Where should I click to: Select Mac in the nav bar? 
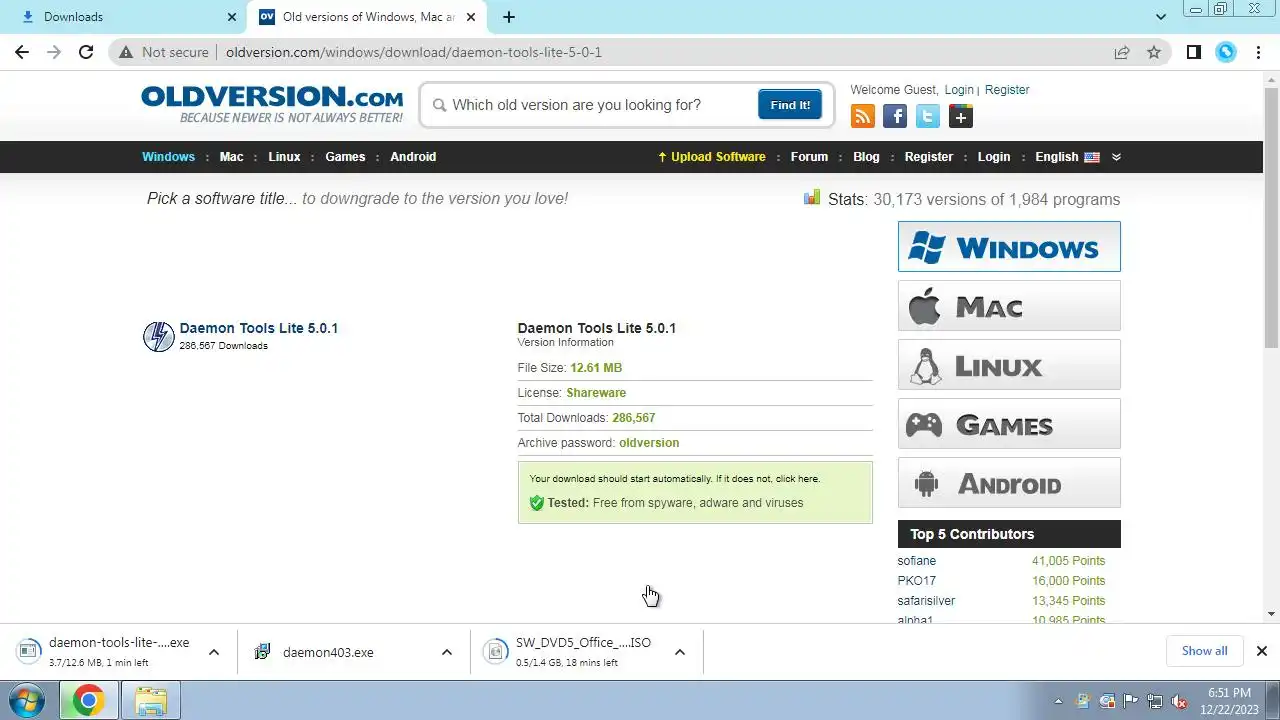[232, 157]
